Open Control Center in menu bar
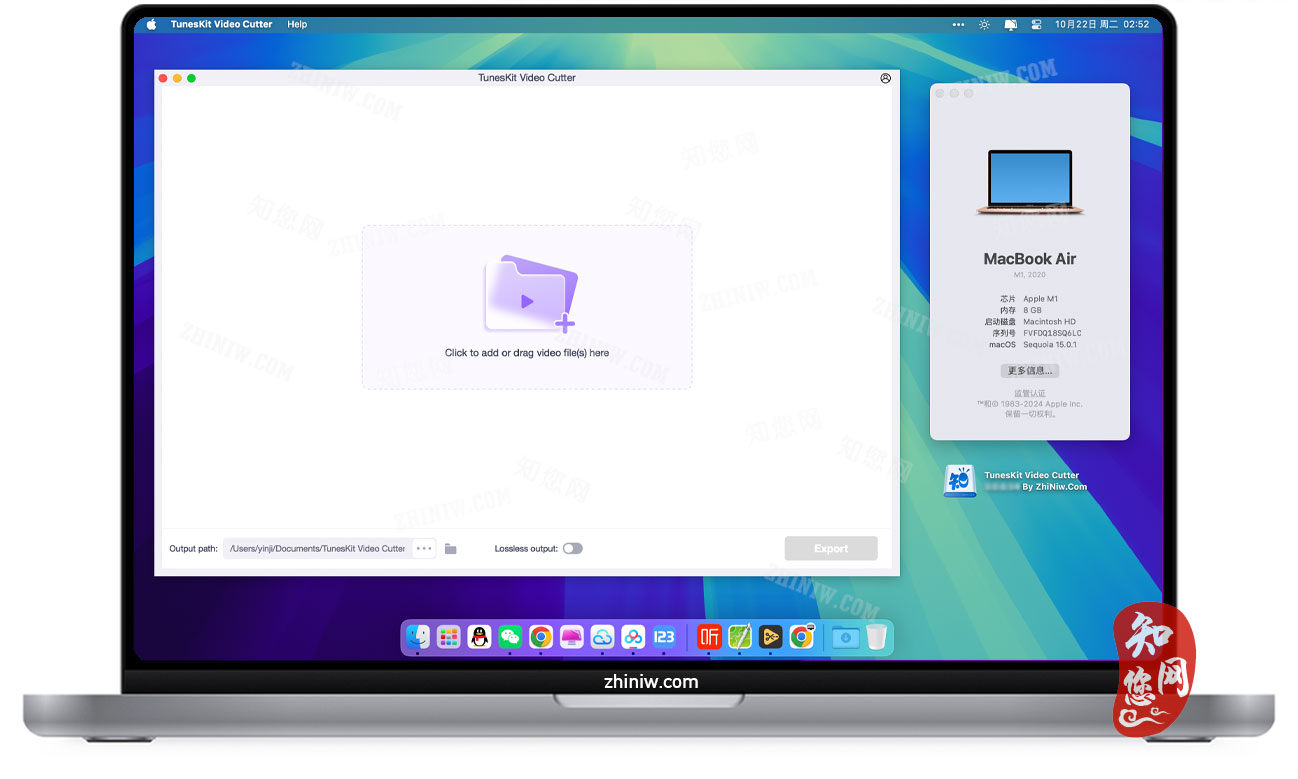 click(1036, 24)
